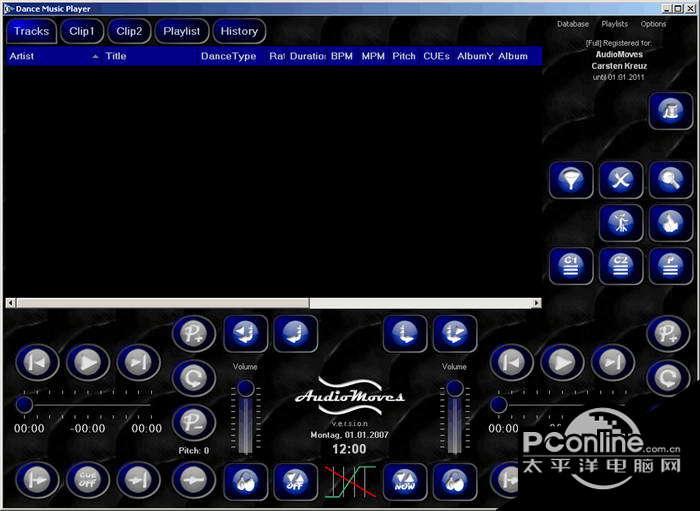Click the fade NOW button

click(x=404, y=482)
